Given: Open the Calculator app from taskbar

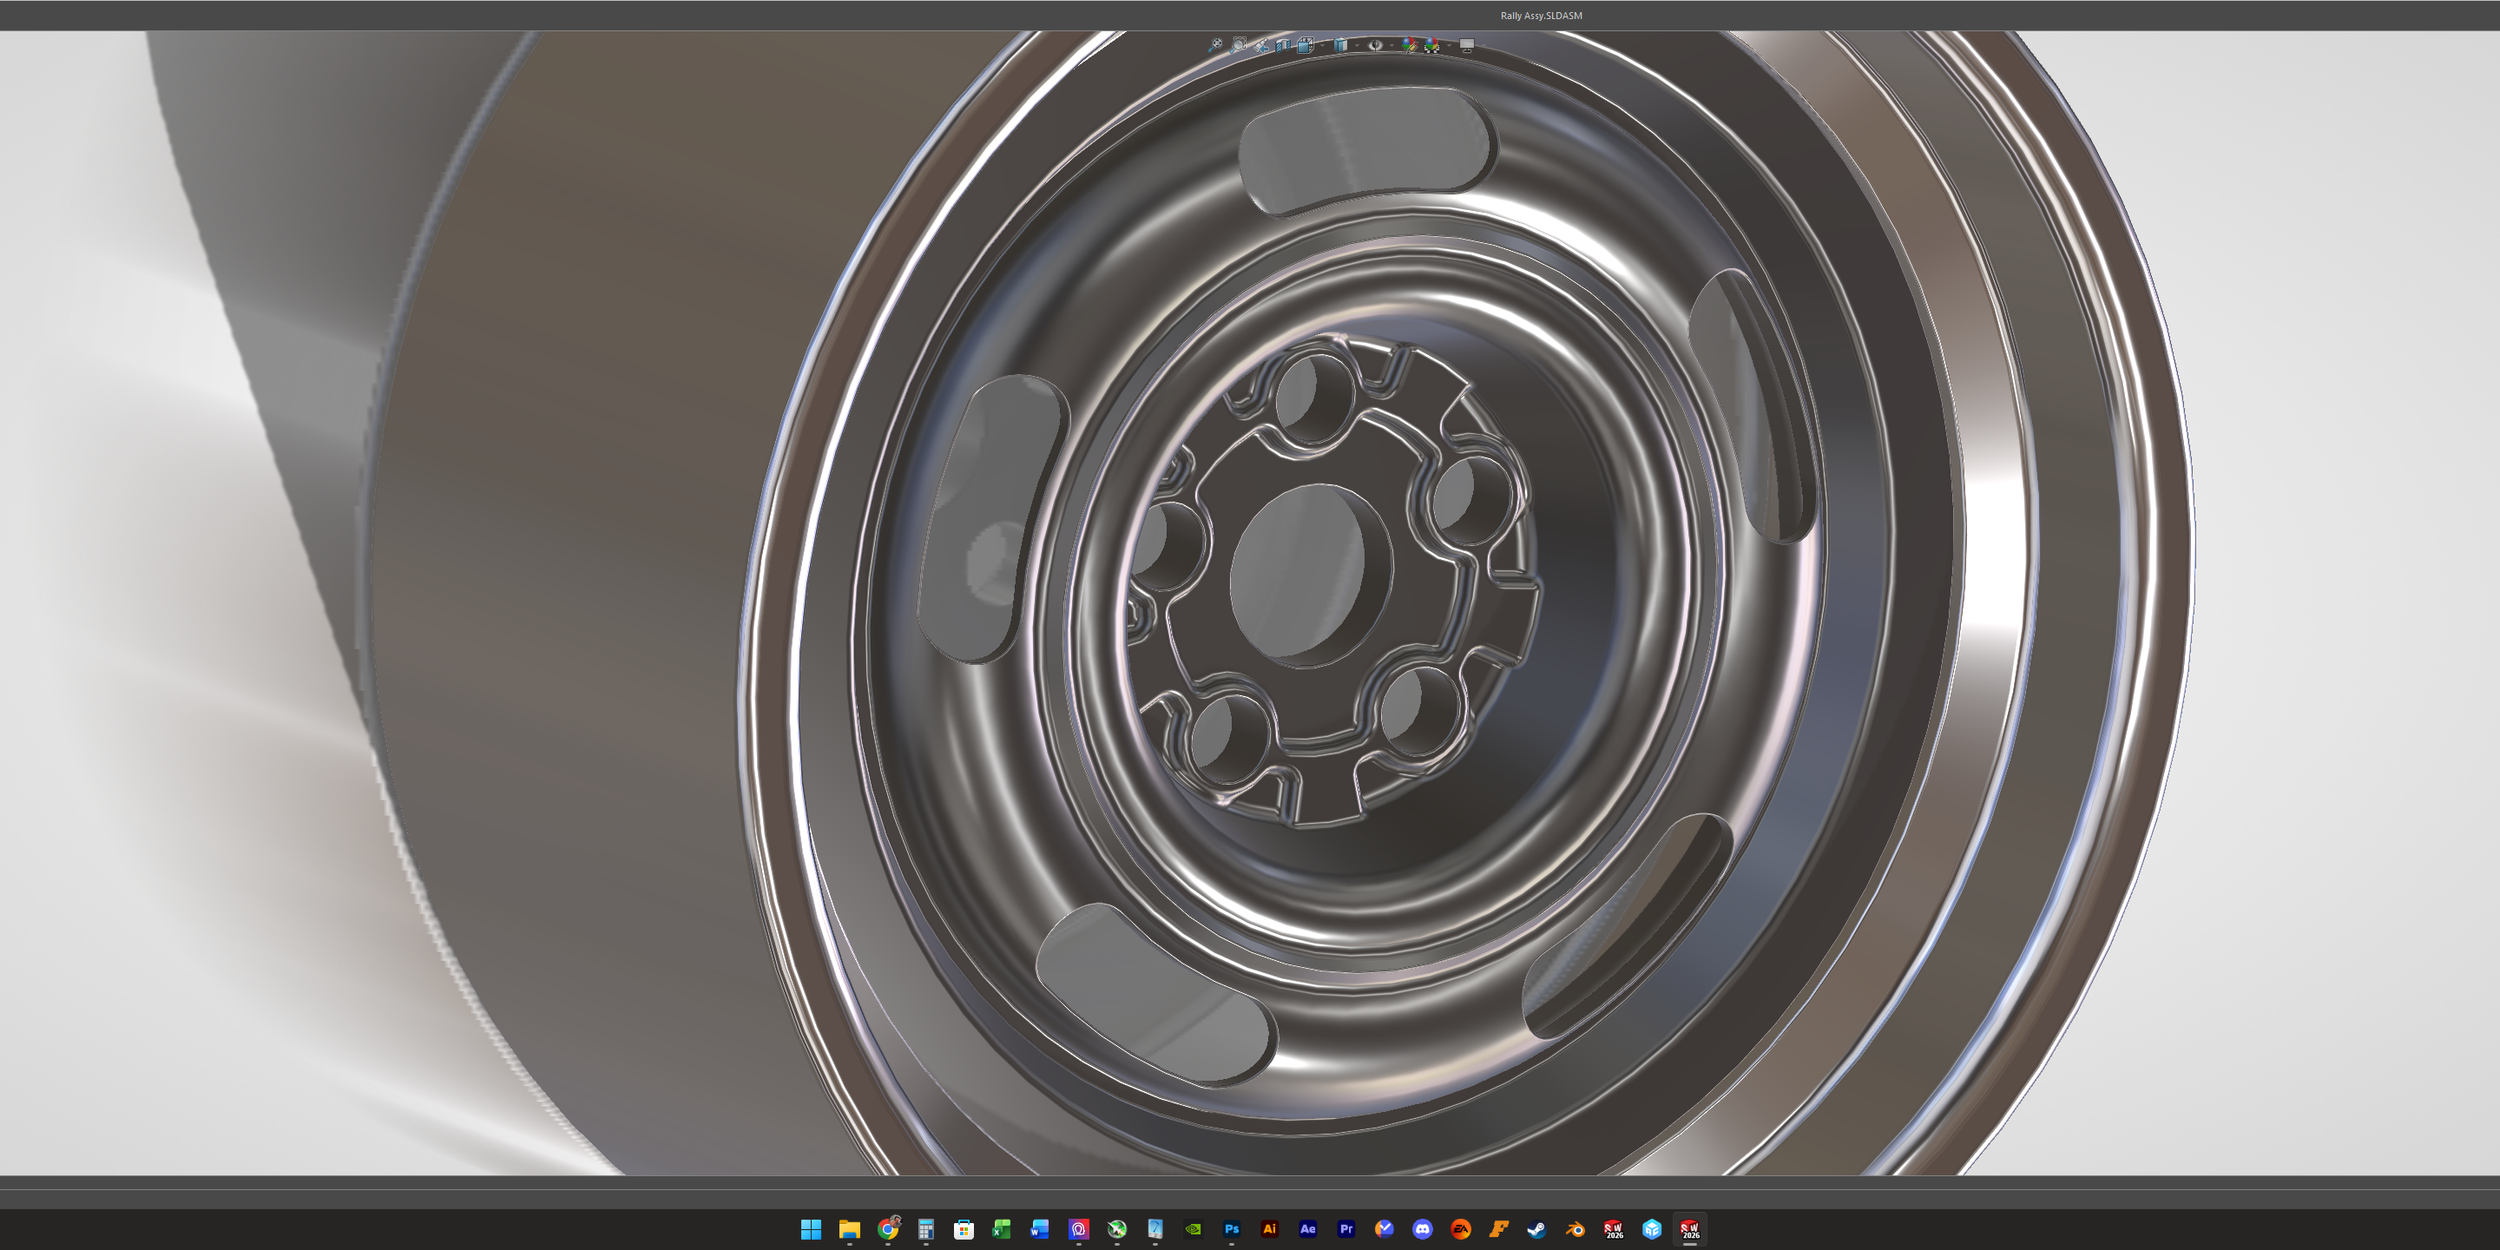Looking at the screenshot, I should (926, 1229).
